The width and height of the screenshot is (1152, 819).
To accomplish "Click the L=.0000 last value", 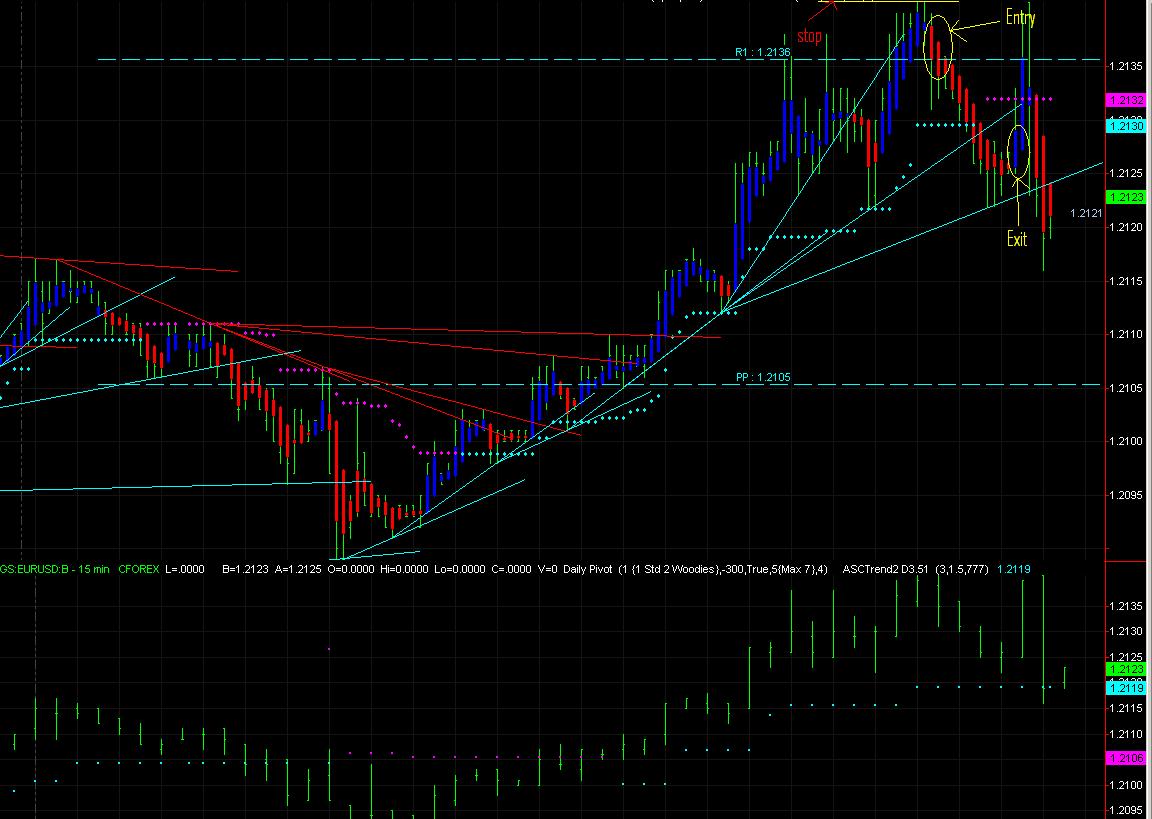I will tap(184, 569).
